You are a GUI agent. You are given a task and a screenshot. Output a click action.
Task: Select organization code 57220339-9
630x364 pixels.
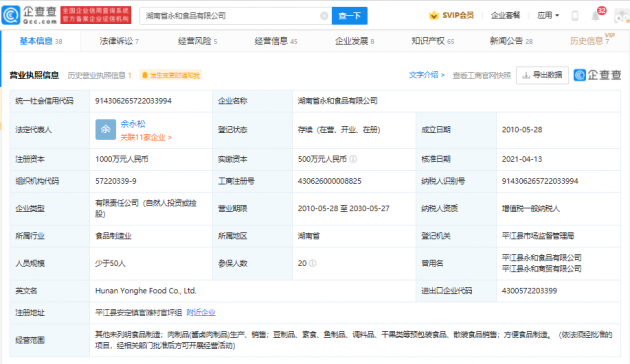click(115, 181)
